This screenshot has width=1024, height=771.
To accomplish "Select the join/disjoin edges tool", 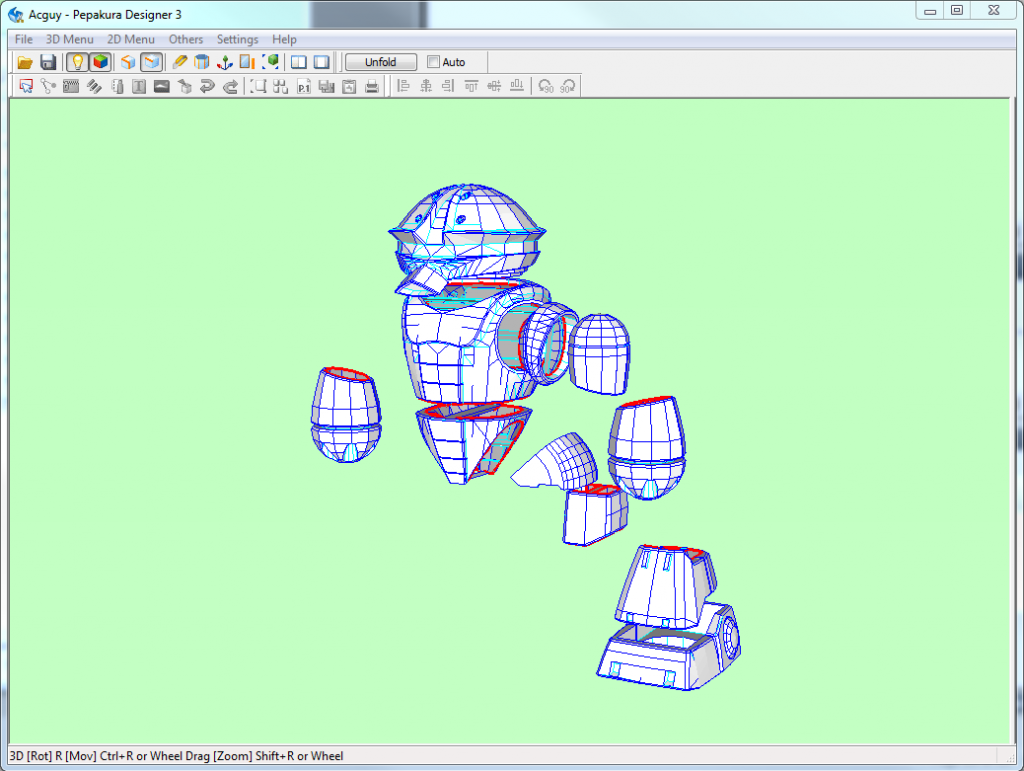I will (48, 86).
